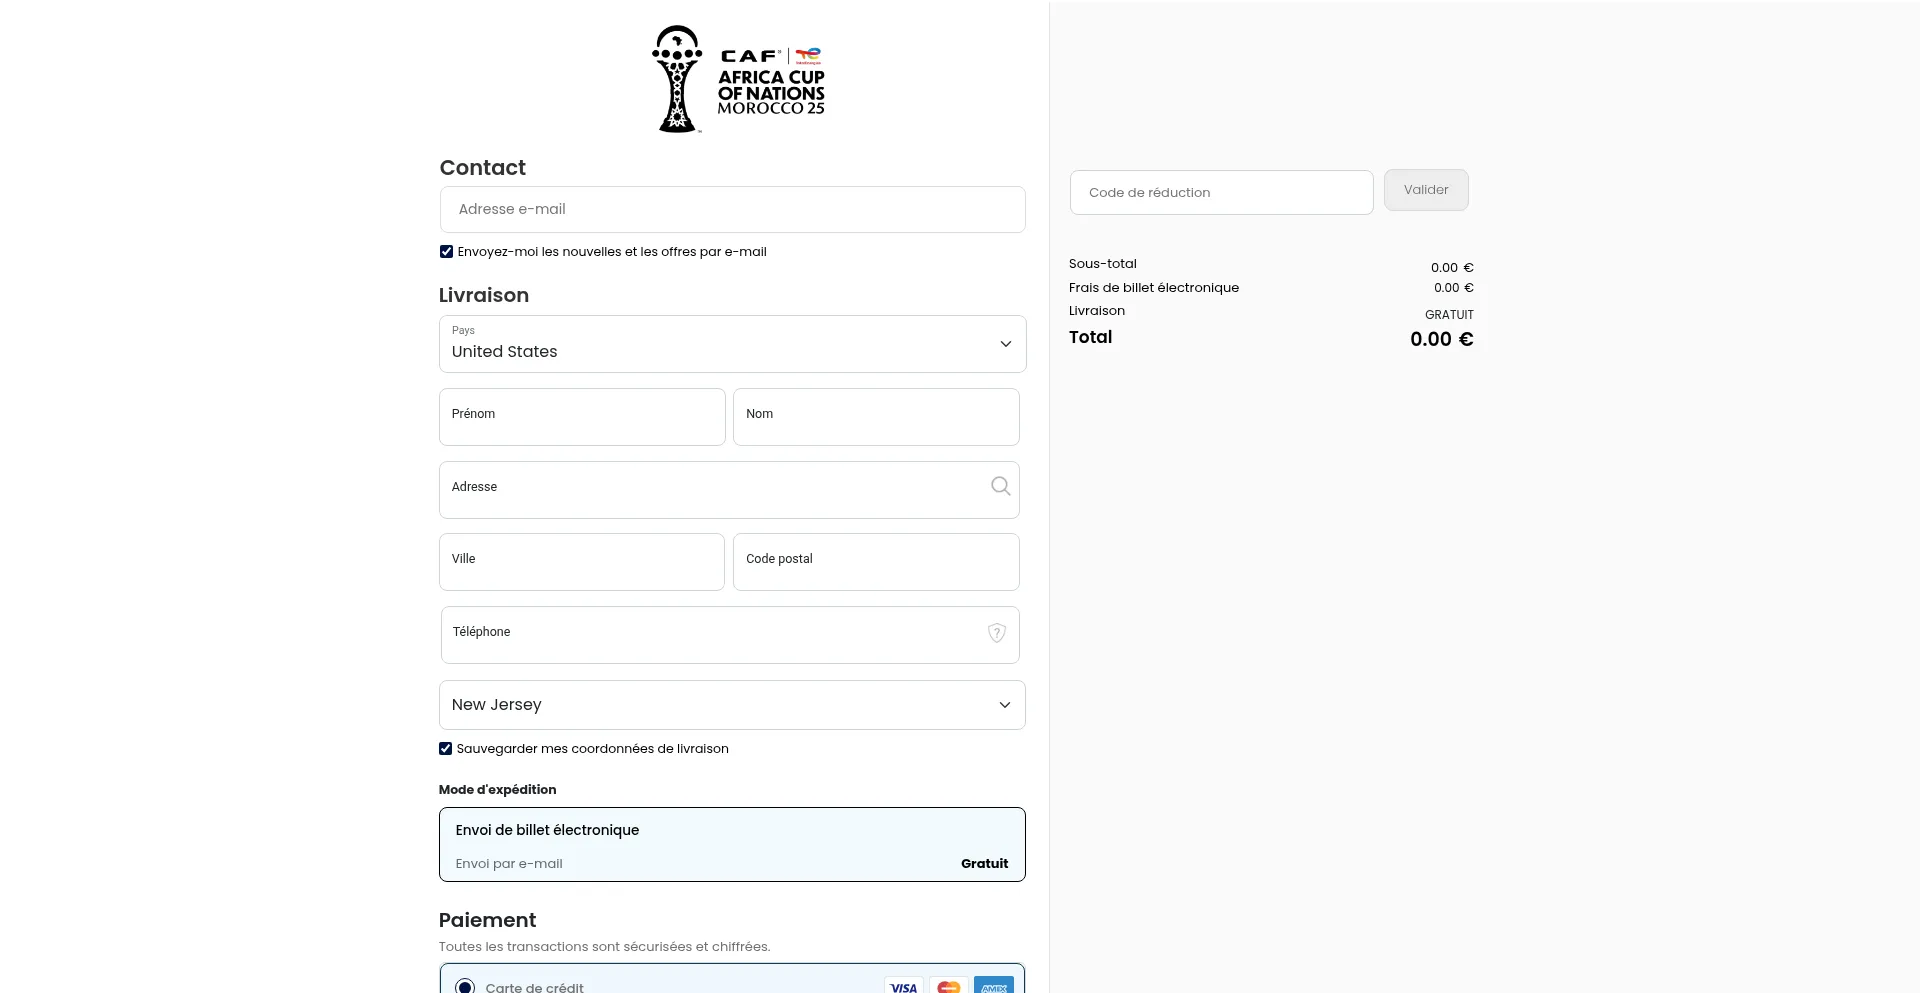Click into the Code de réduction field
The height and width of the screenshot is (993, 1920).
coord(1220,193)
